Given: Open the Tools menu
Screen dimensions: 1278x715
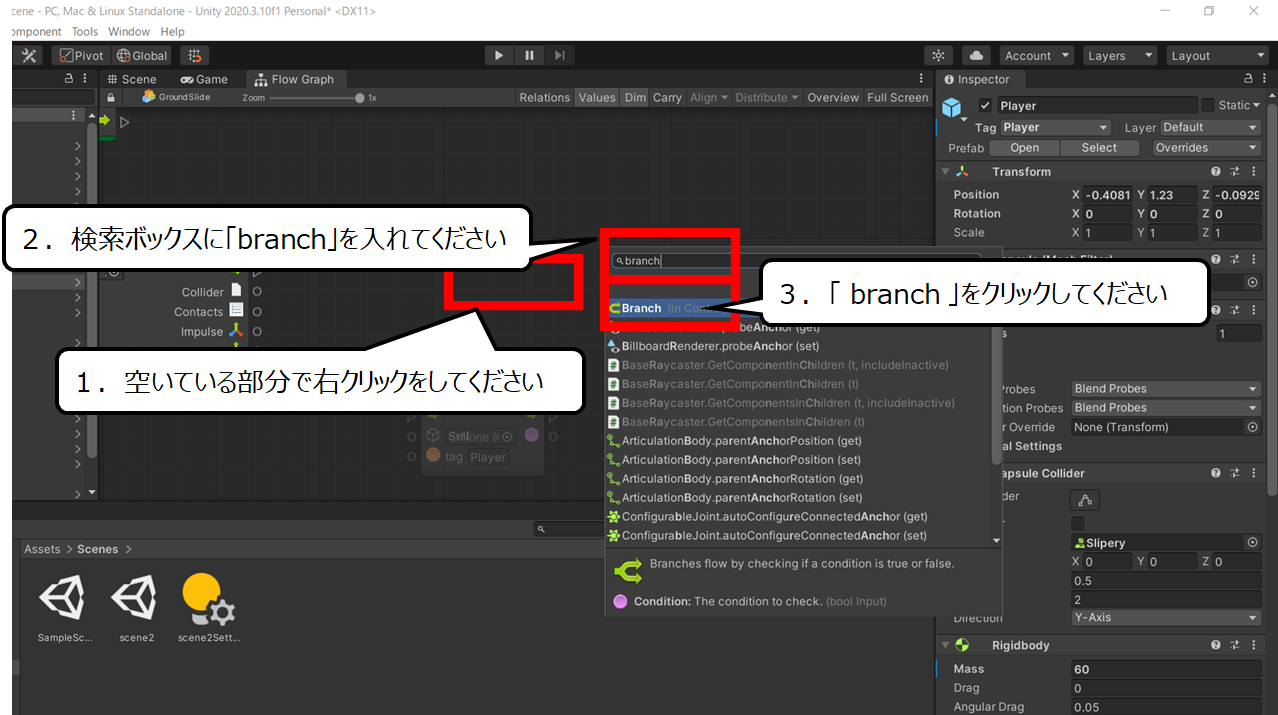Looking at the screenshot, I should pos(85,32).
